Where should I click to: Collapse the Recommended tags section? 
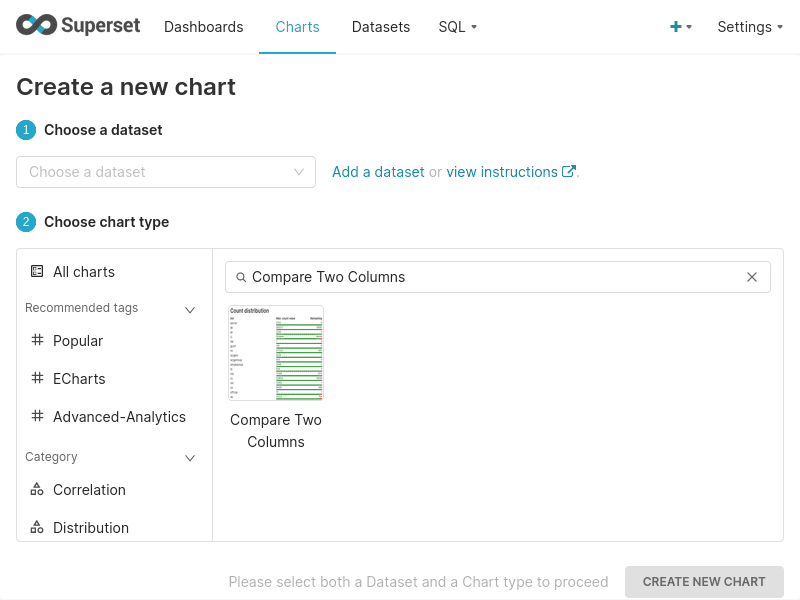[x=190, y=309]
